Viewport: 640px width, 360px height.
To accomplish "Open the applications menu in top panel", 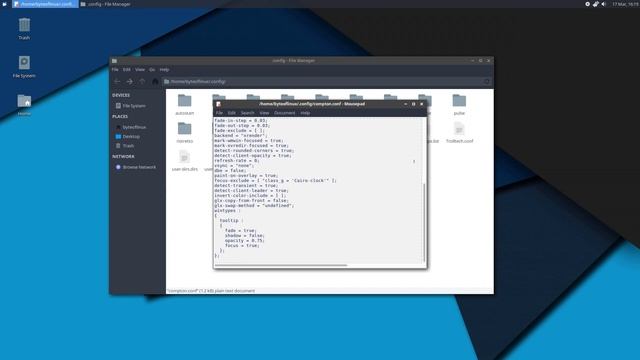I will (x=4, y=4).
